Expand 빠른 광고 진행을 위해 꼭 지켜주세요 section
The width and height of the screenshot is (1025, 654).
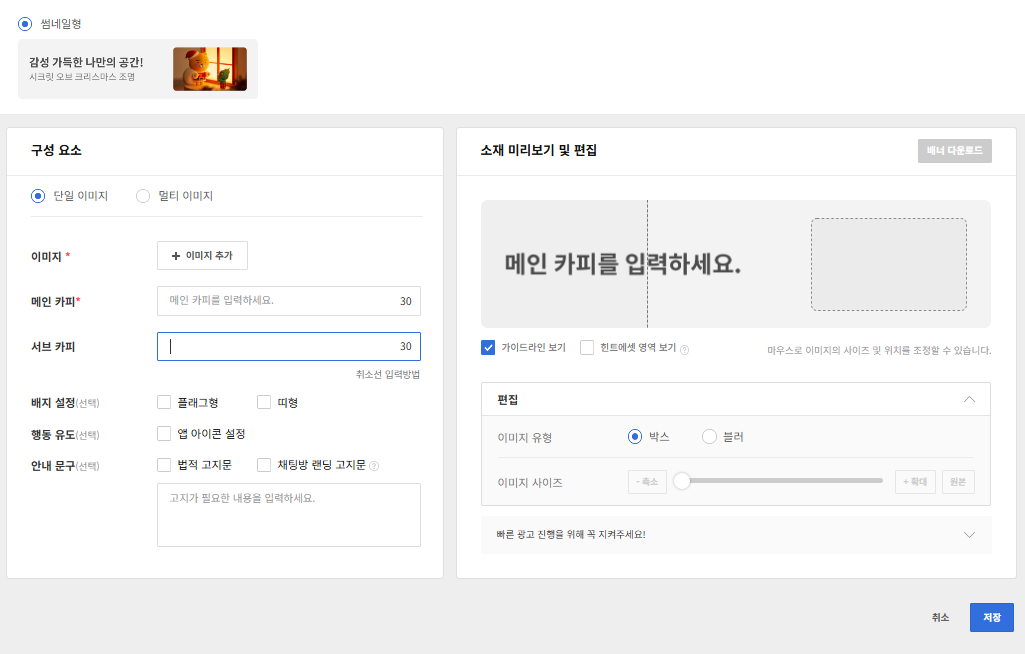coord(968,534)
